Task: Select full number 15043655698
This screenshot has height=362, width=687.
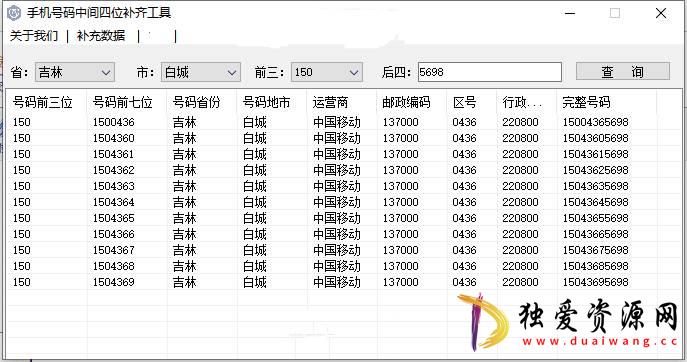Action: [x=595, y=218]
